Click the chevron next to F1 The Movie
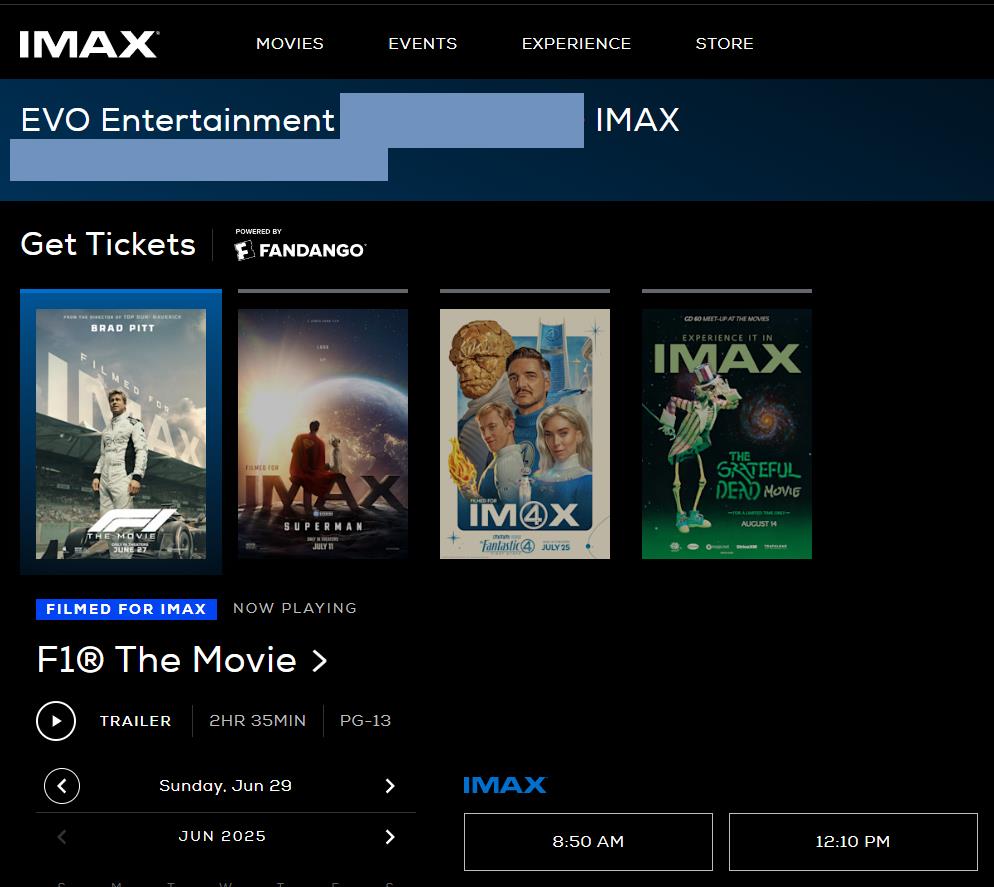Viewport: 994px width, 887px height. (x=320, y=661)
